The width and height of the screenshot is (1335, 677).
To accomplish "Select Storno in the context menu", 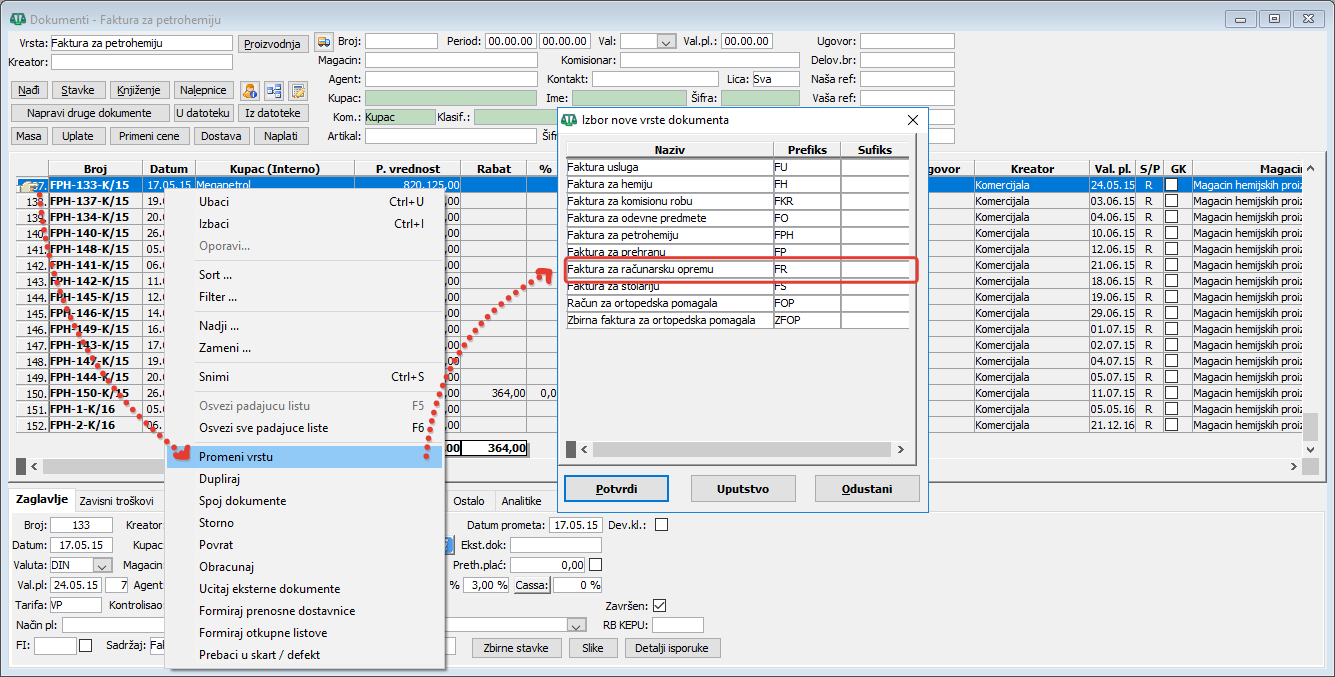I will pos(216,523).
